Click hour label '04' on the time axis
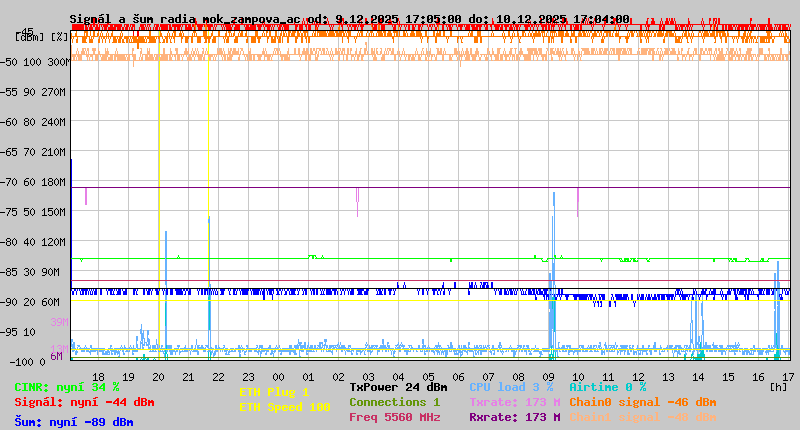Image resolution: width=800 pixels, height=430 pixels. click(x=398, y=377)
